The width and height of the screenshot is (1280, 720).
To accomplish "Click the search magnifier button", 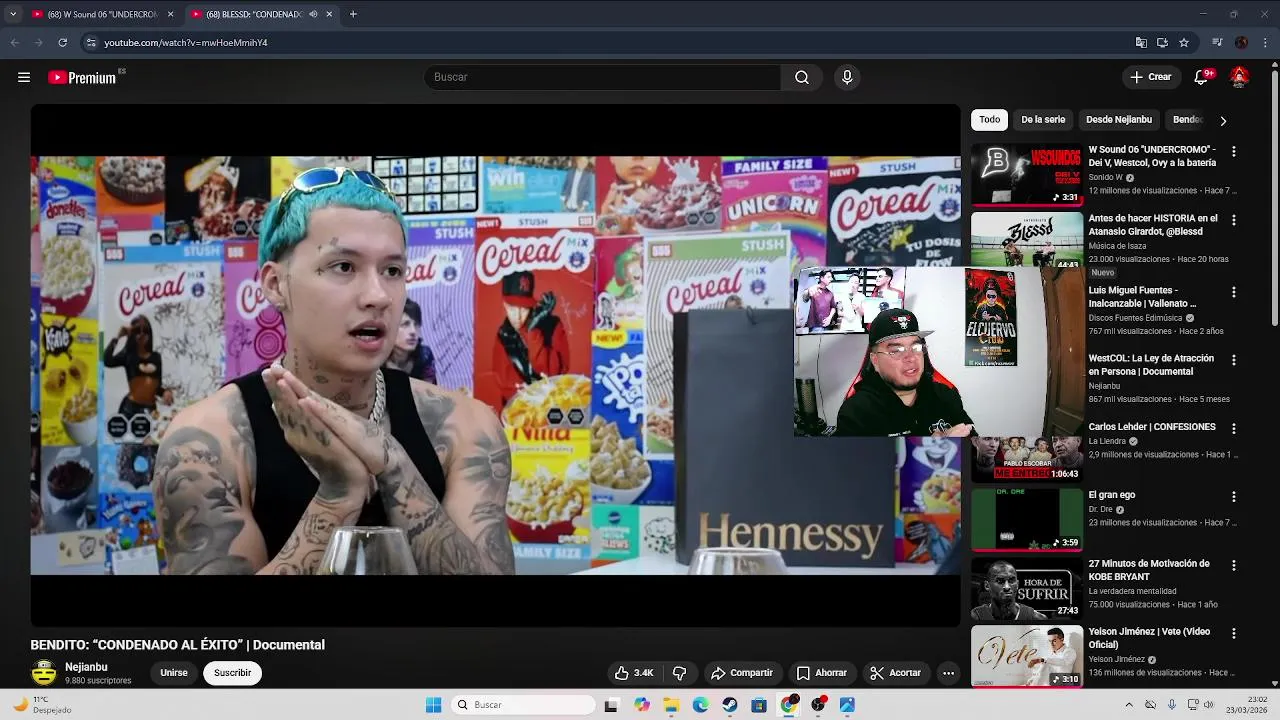I will [x=802, y=77].
